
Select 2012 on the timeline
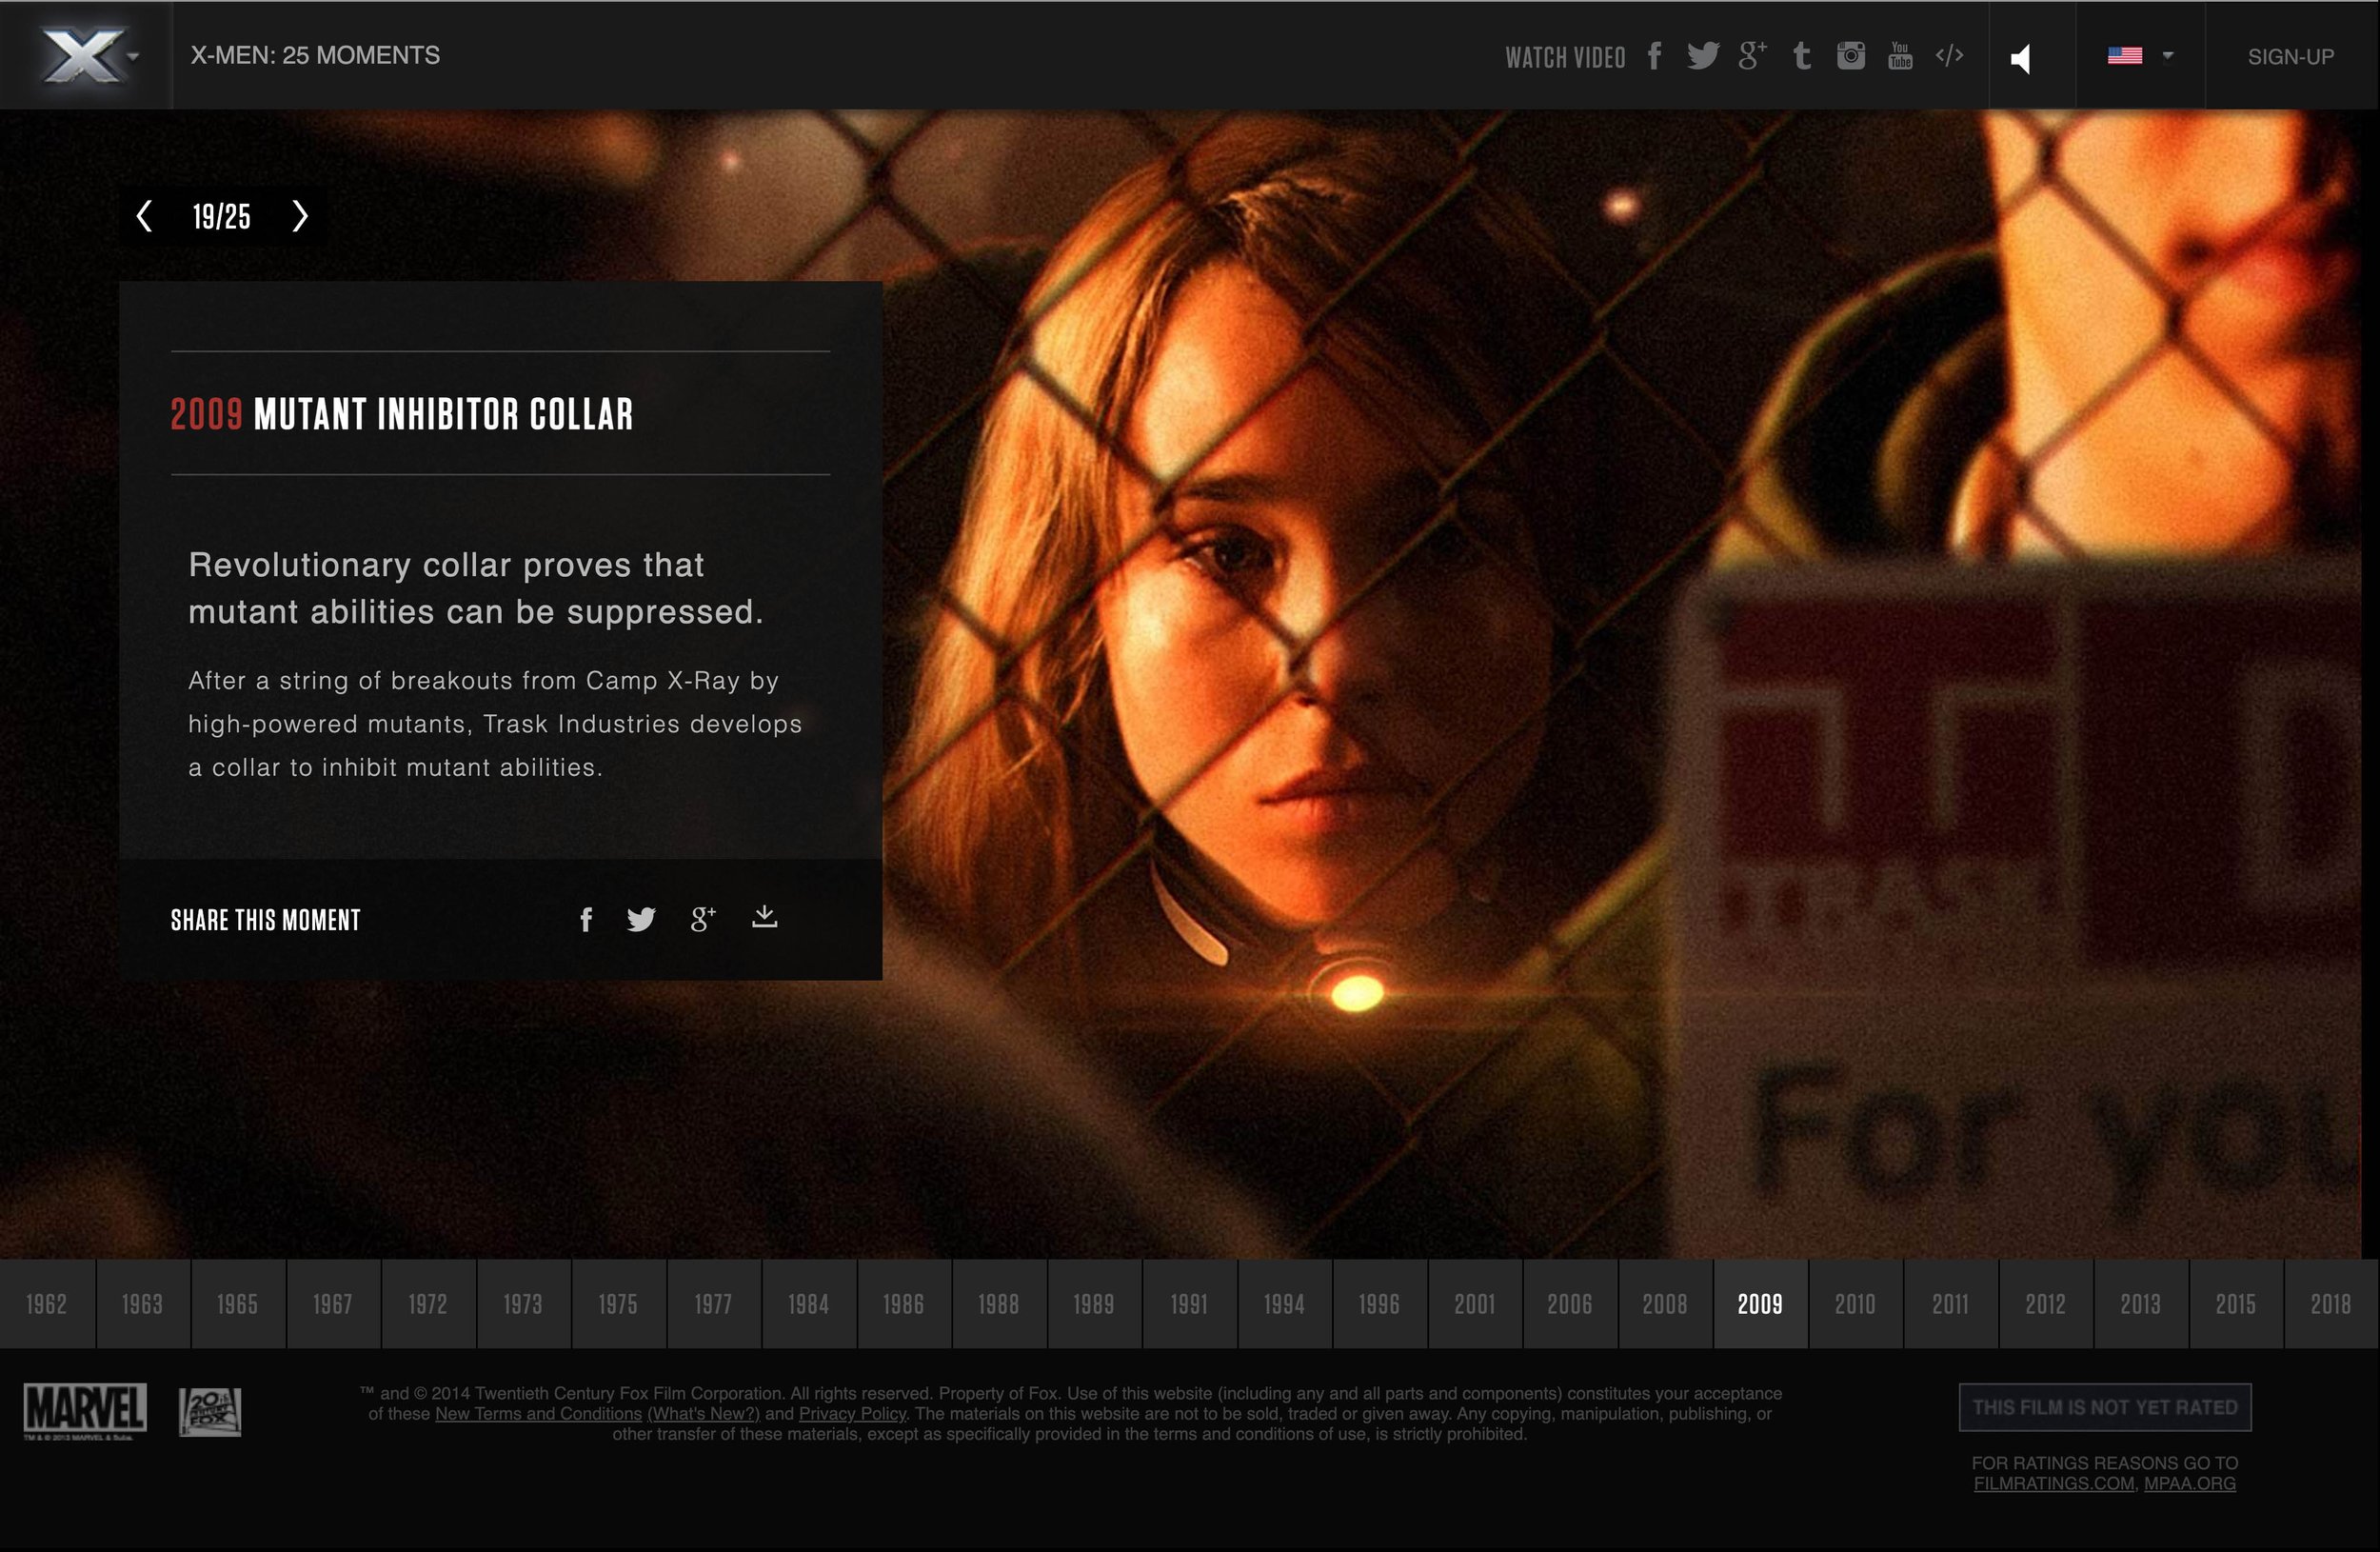(2046, 1304)
